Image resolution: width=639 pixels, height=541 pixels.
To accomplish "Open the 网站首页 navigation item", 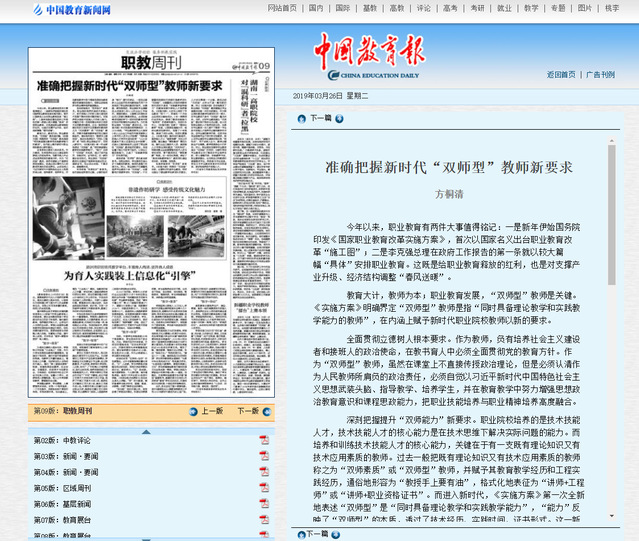I will [x=282, y=8].
